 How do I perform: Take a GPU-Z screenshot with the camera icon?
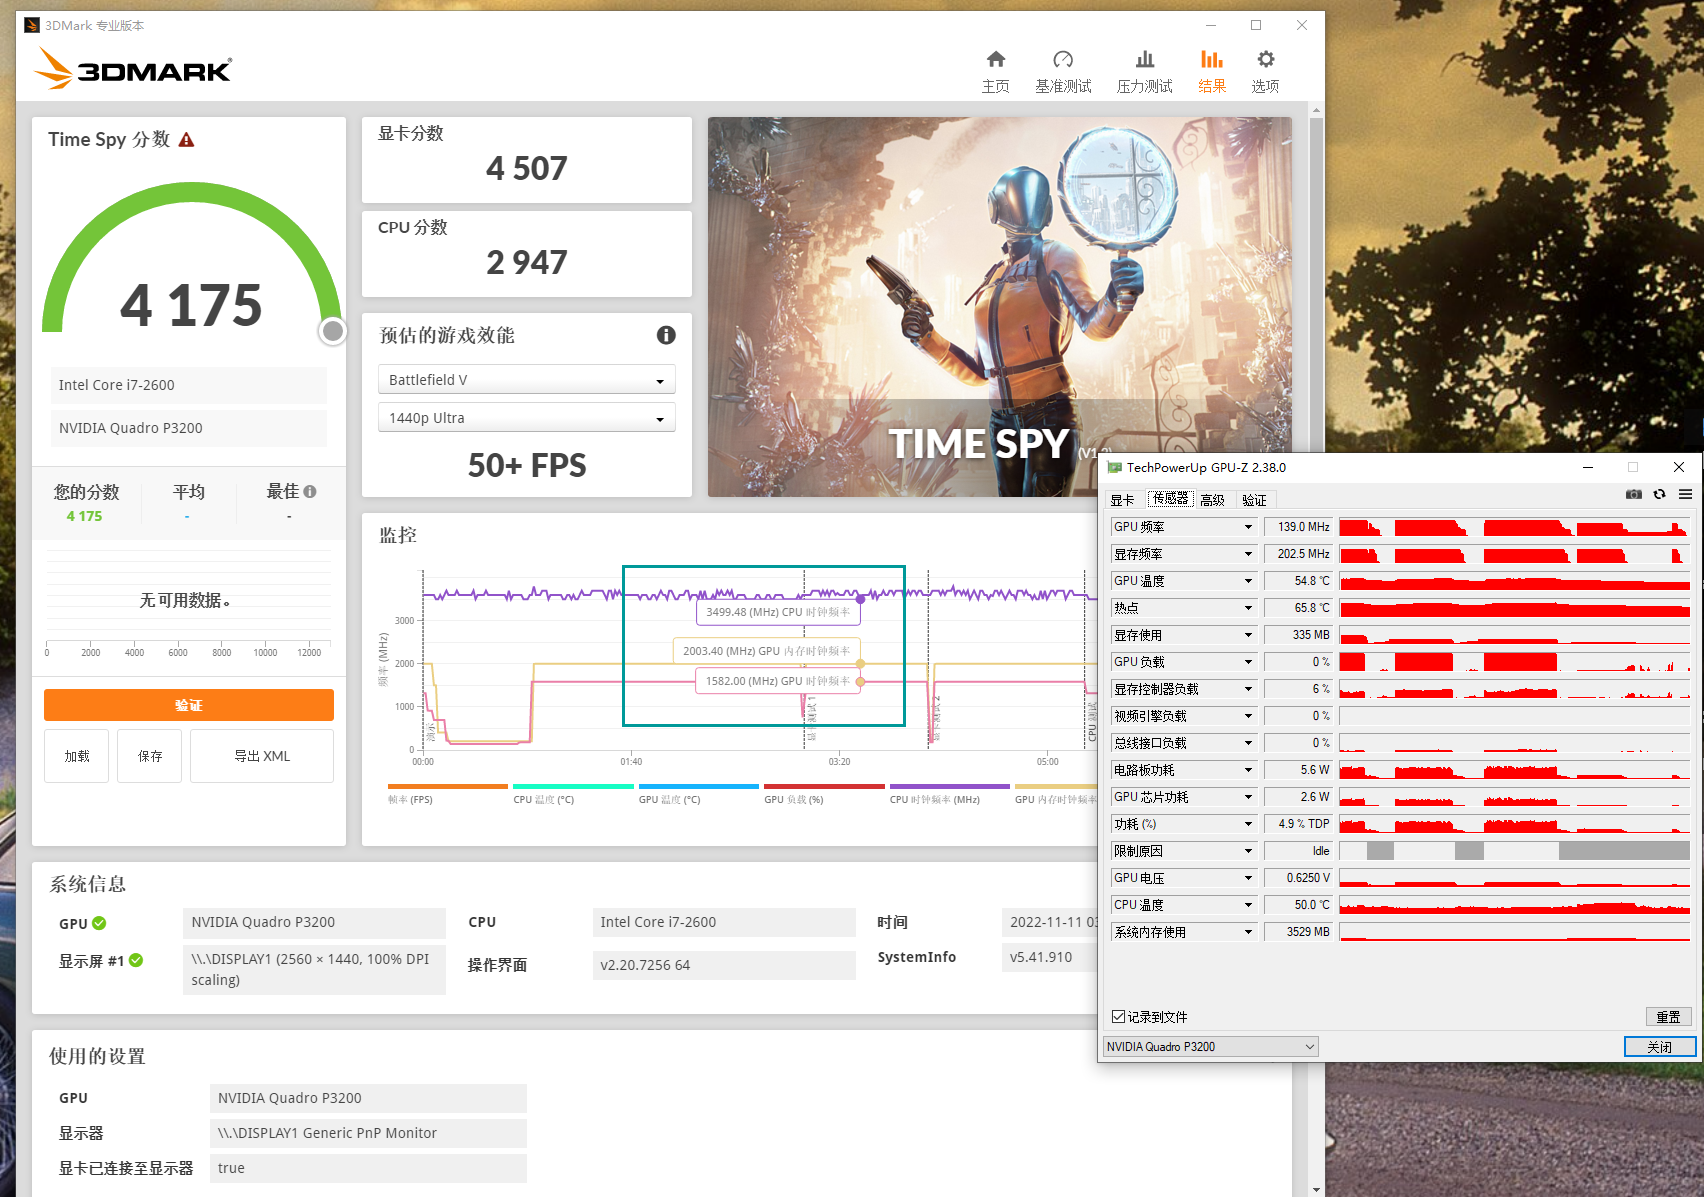[x=1634, y=494]
